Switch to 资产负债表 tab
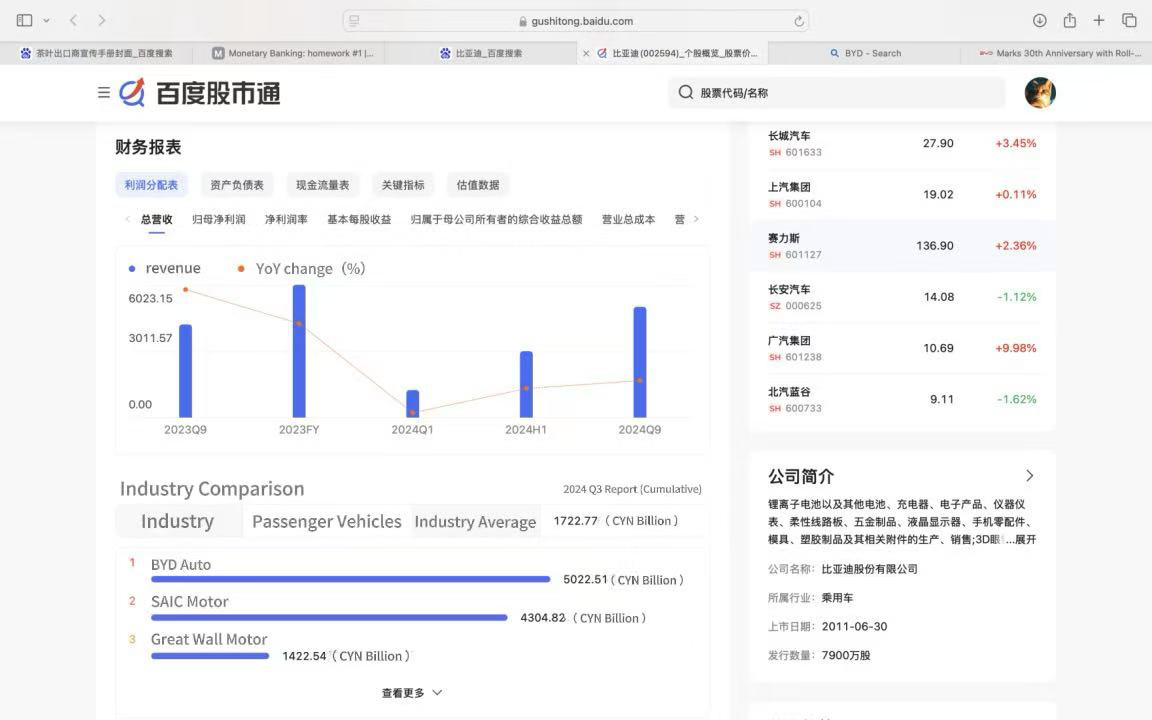The height and width of the screenshot is (720, 1152). pos(237,184)
